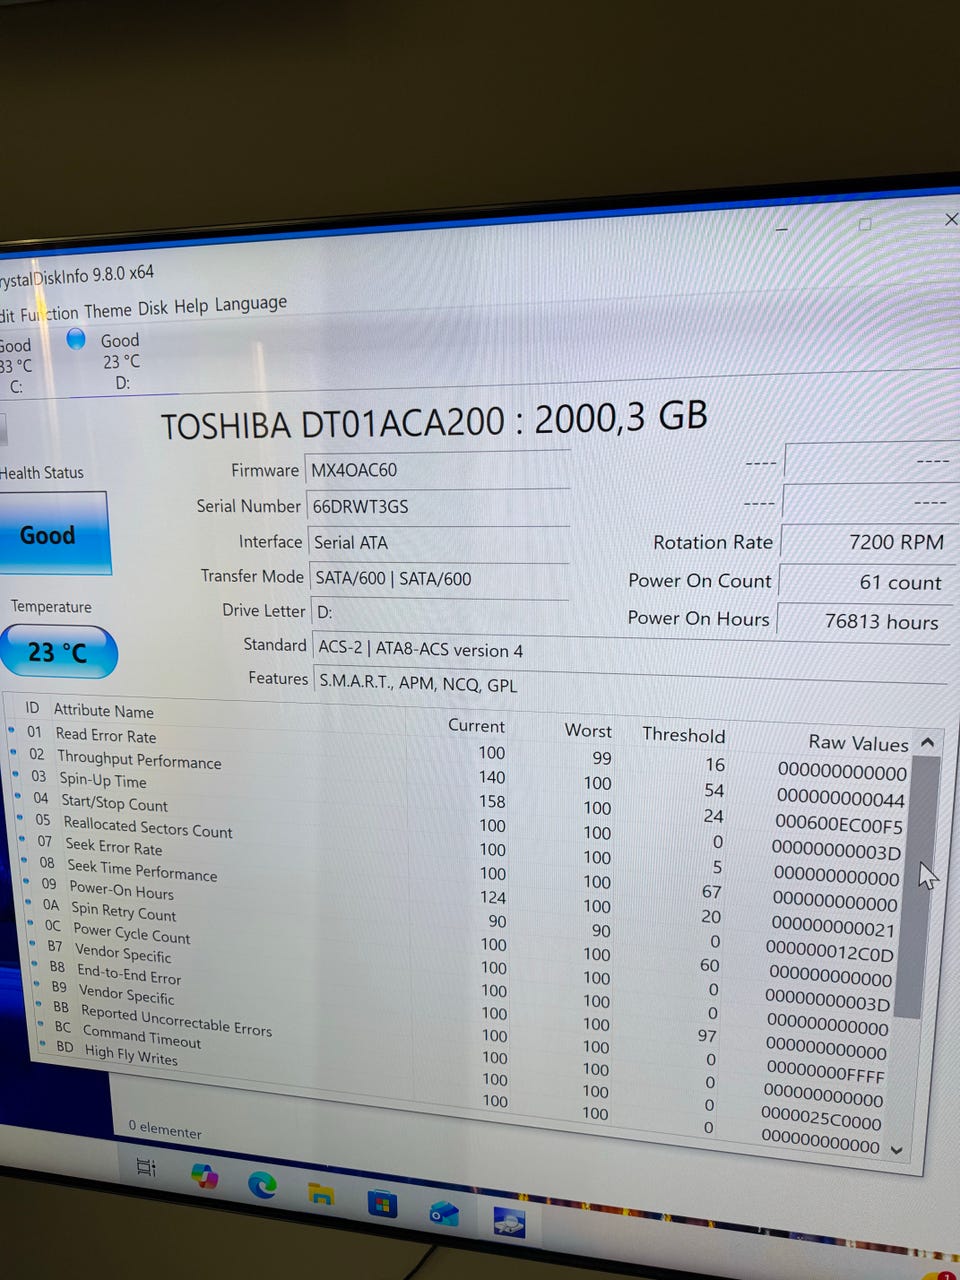Click status dot of Power Cycle Count
This screenshot has width=960, height=1280.
point(32,923)
